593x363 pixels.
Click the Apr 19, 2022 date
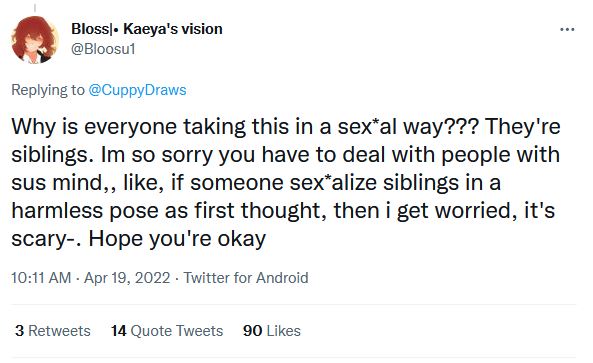tap(127, 278)
